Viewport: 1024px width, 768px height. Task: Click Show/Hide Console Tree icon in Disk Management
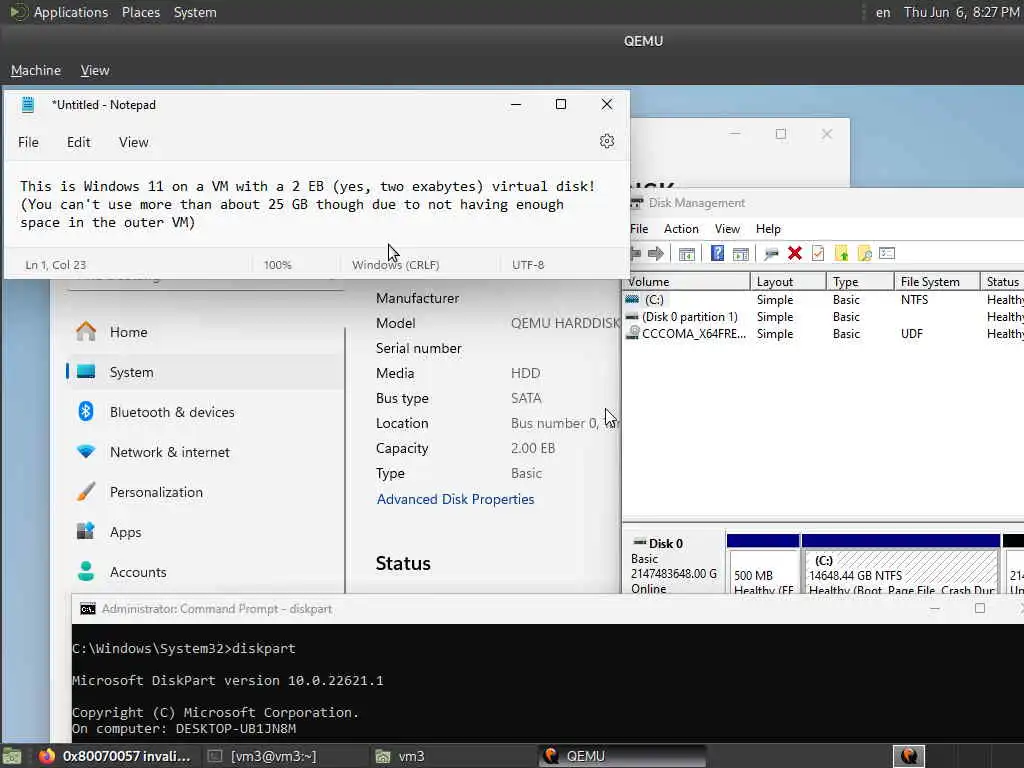click(686, 254)
